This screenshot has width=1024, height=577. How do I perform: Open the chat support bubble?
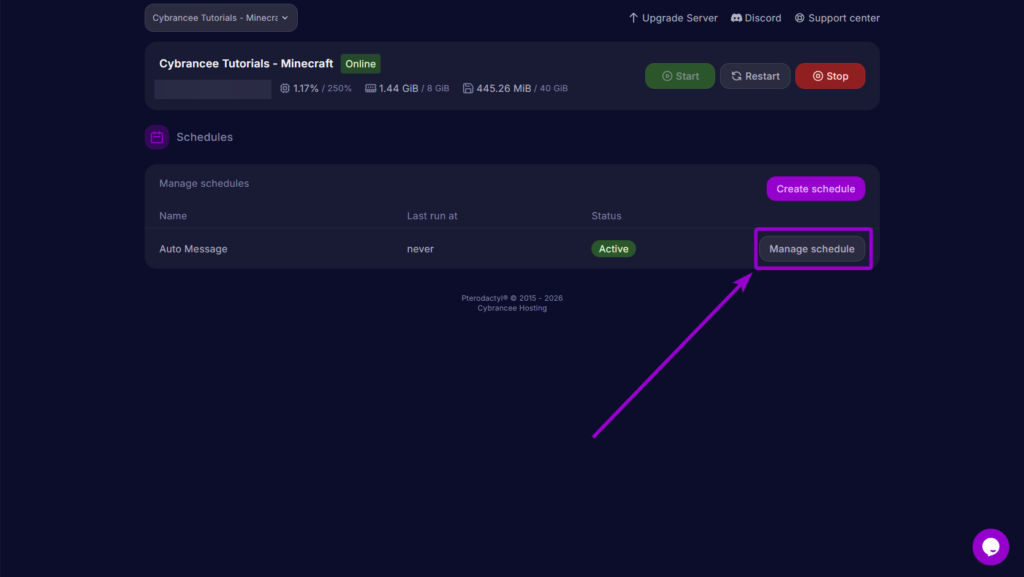click(x=990, y=547)
